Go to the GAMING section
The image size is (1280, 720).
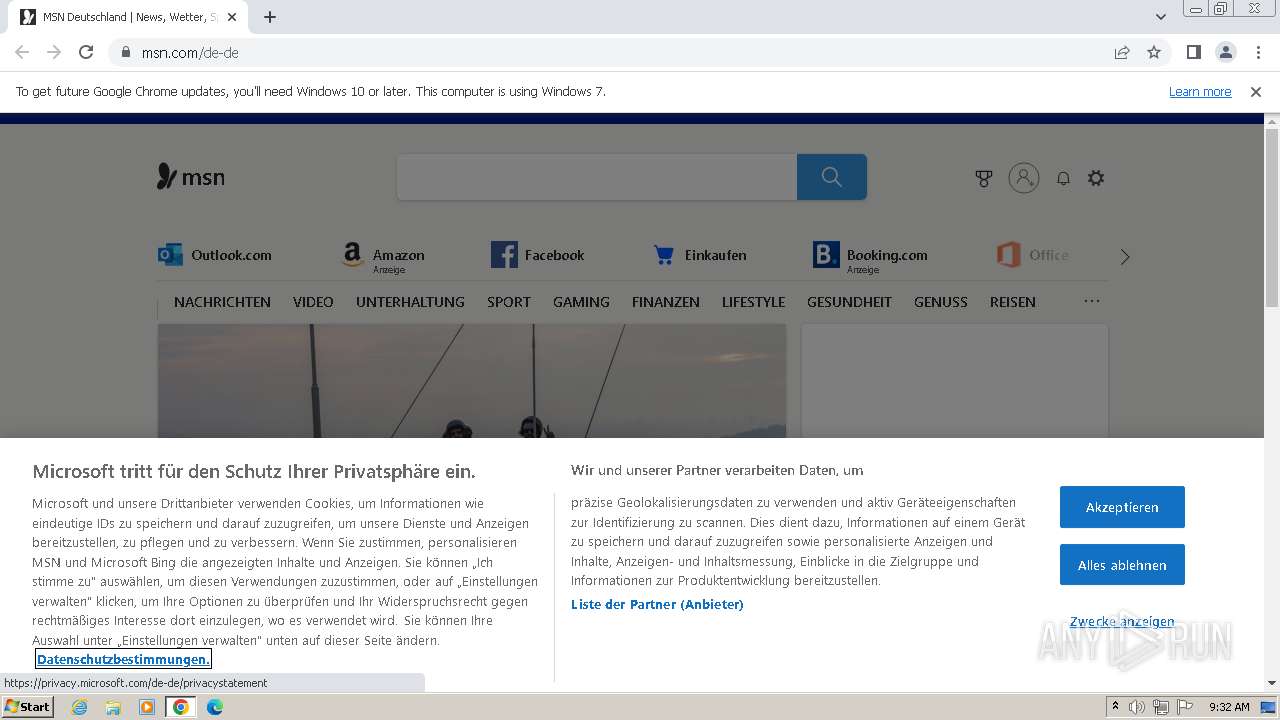581,302
